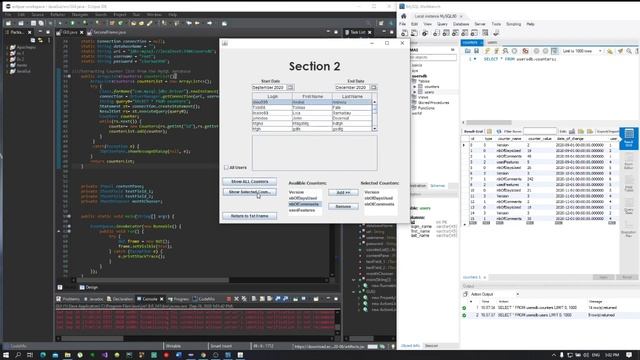Expand the users table in schema tree
This screenshot has height=360, width=640.
click(x=415, y=92)
